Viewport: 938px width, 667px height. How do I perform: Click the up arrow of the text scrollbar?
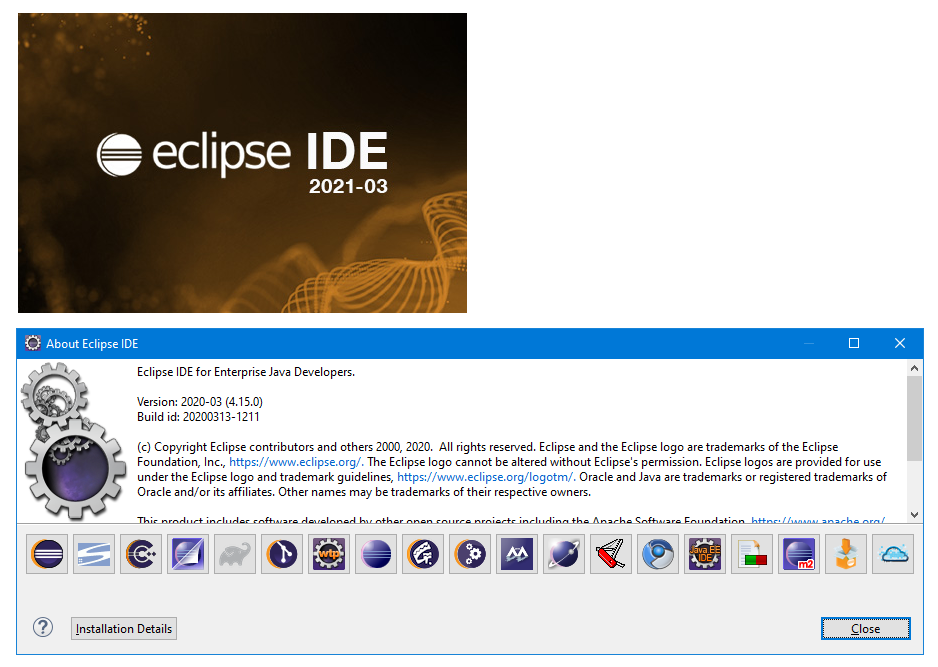click(914, 368)
